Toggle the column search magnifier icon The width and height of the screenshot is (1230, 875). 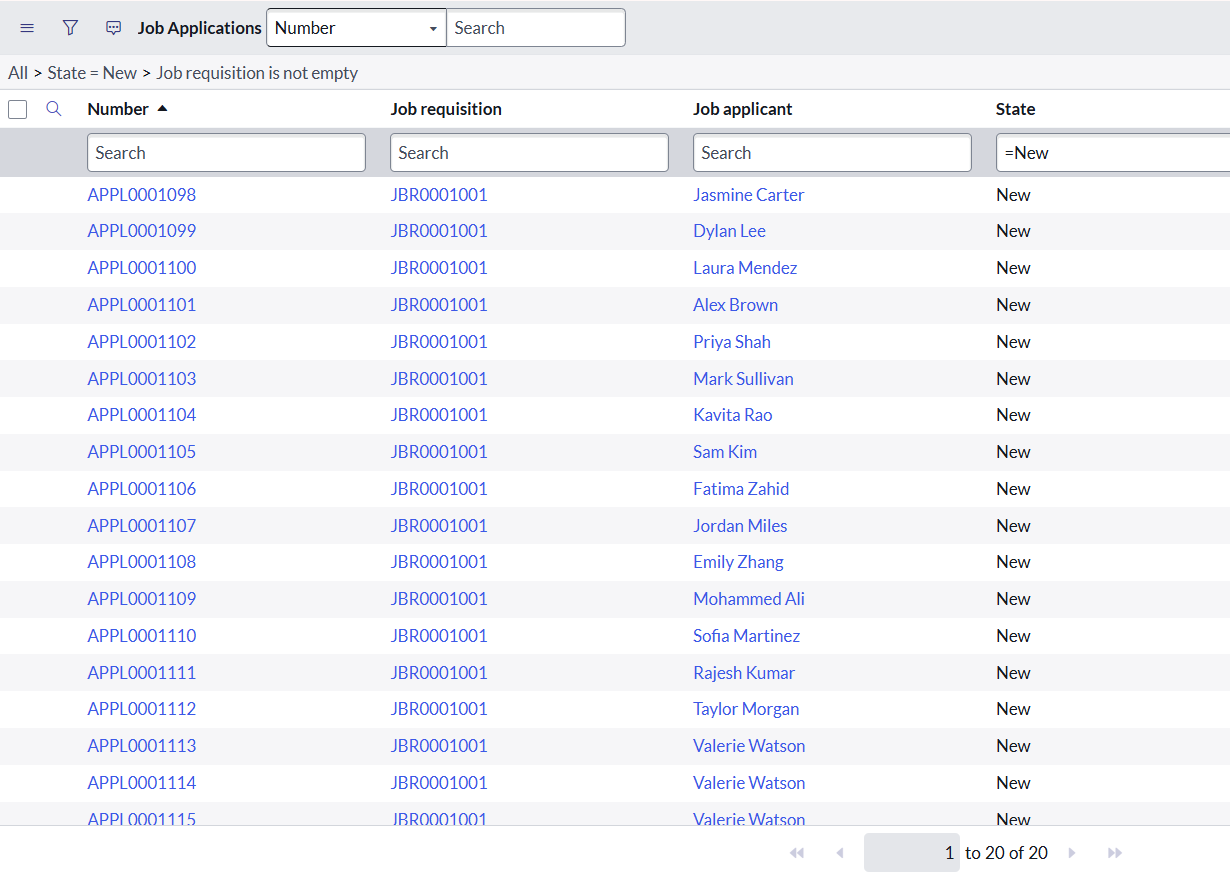pyautogui.click(x=54, y=109)
